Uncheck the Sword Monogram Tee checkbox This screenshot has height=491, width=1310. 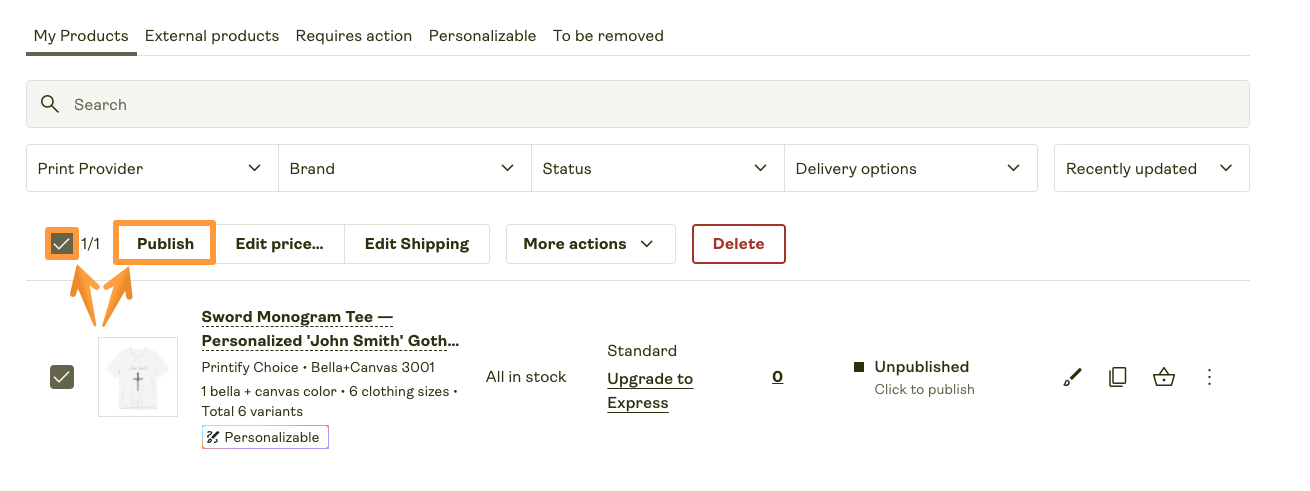point(62,377)
